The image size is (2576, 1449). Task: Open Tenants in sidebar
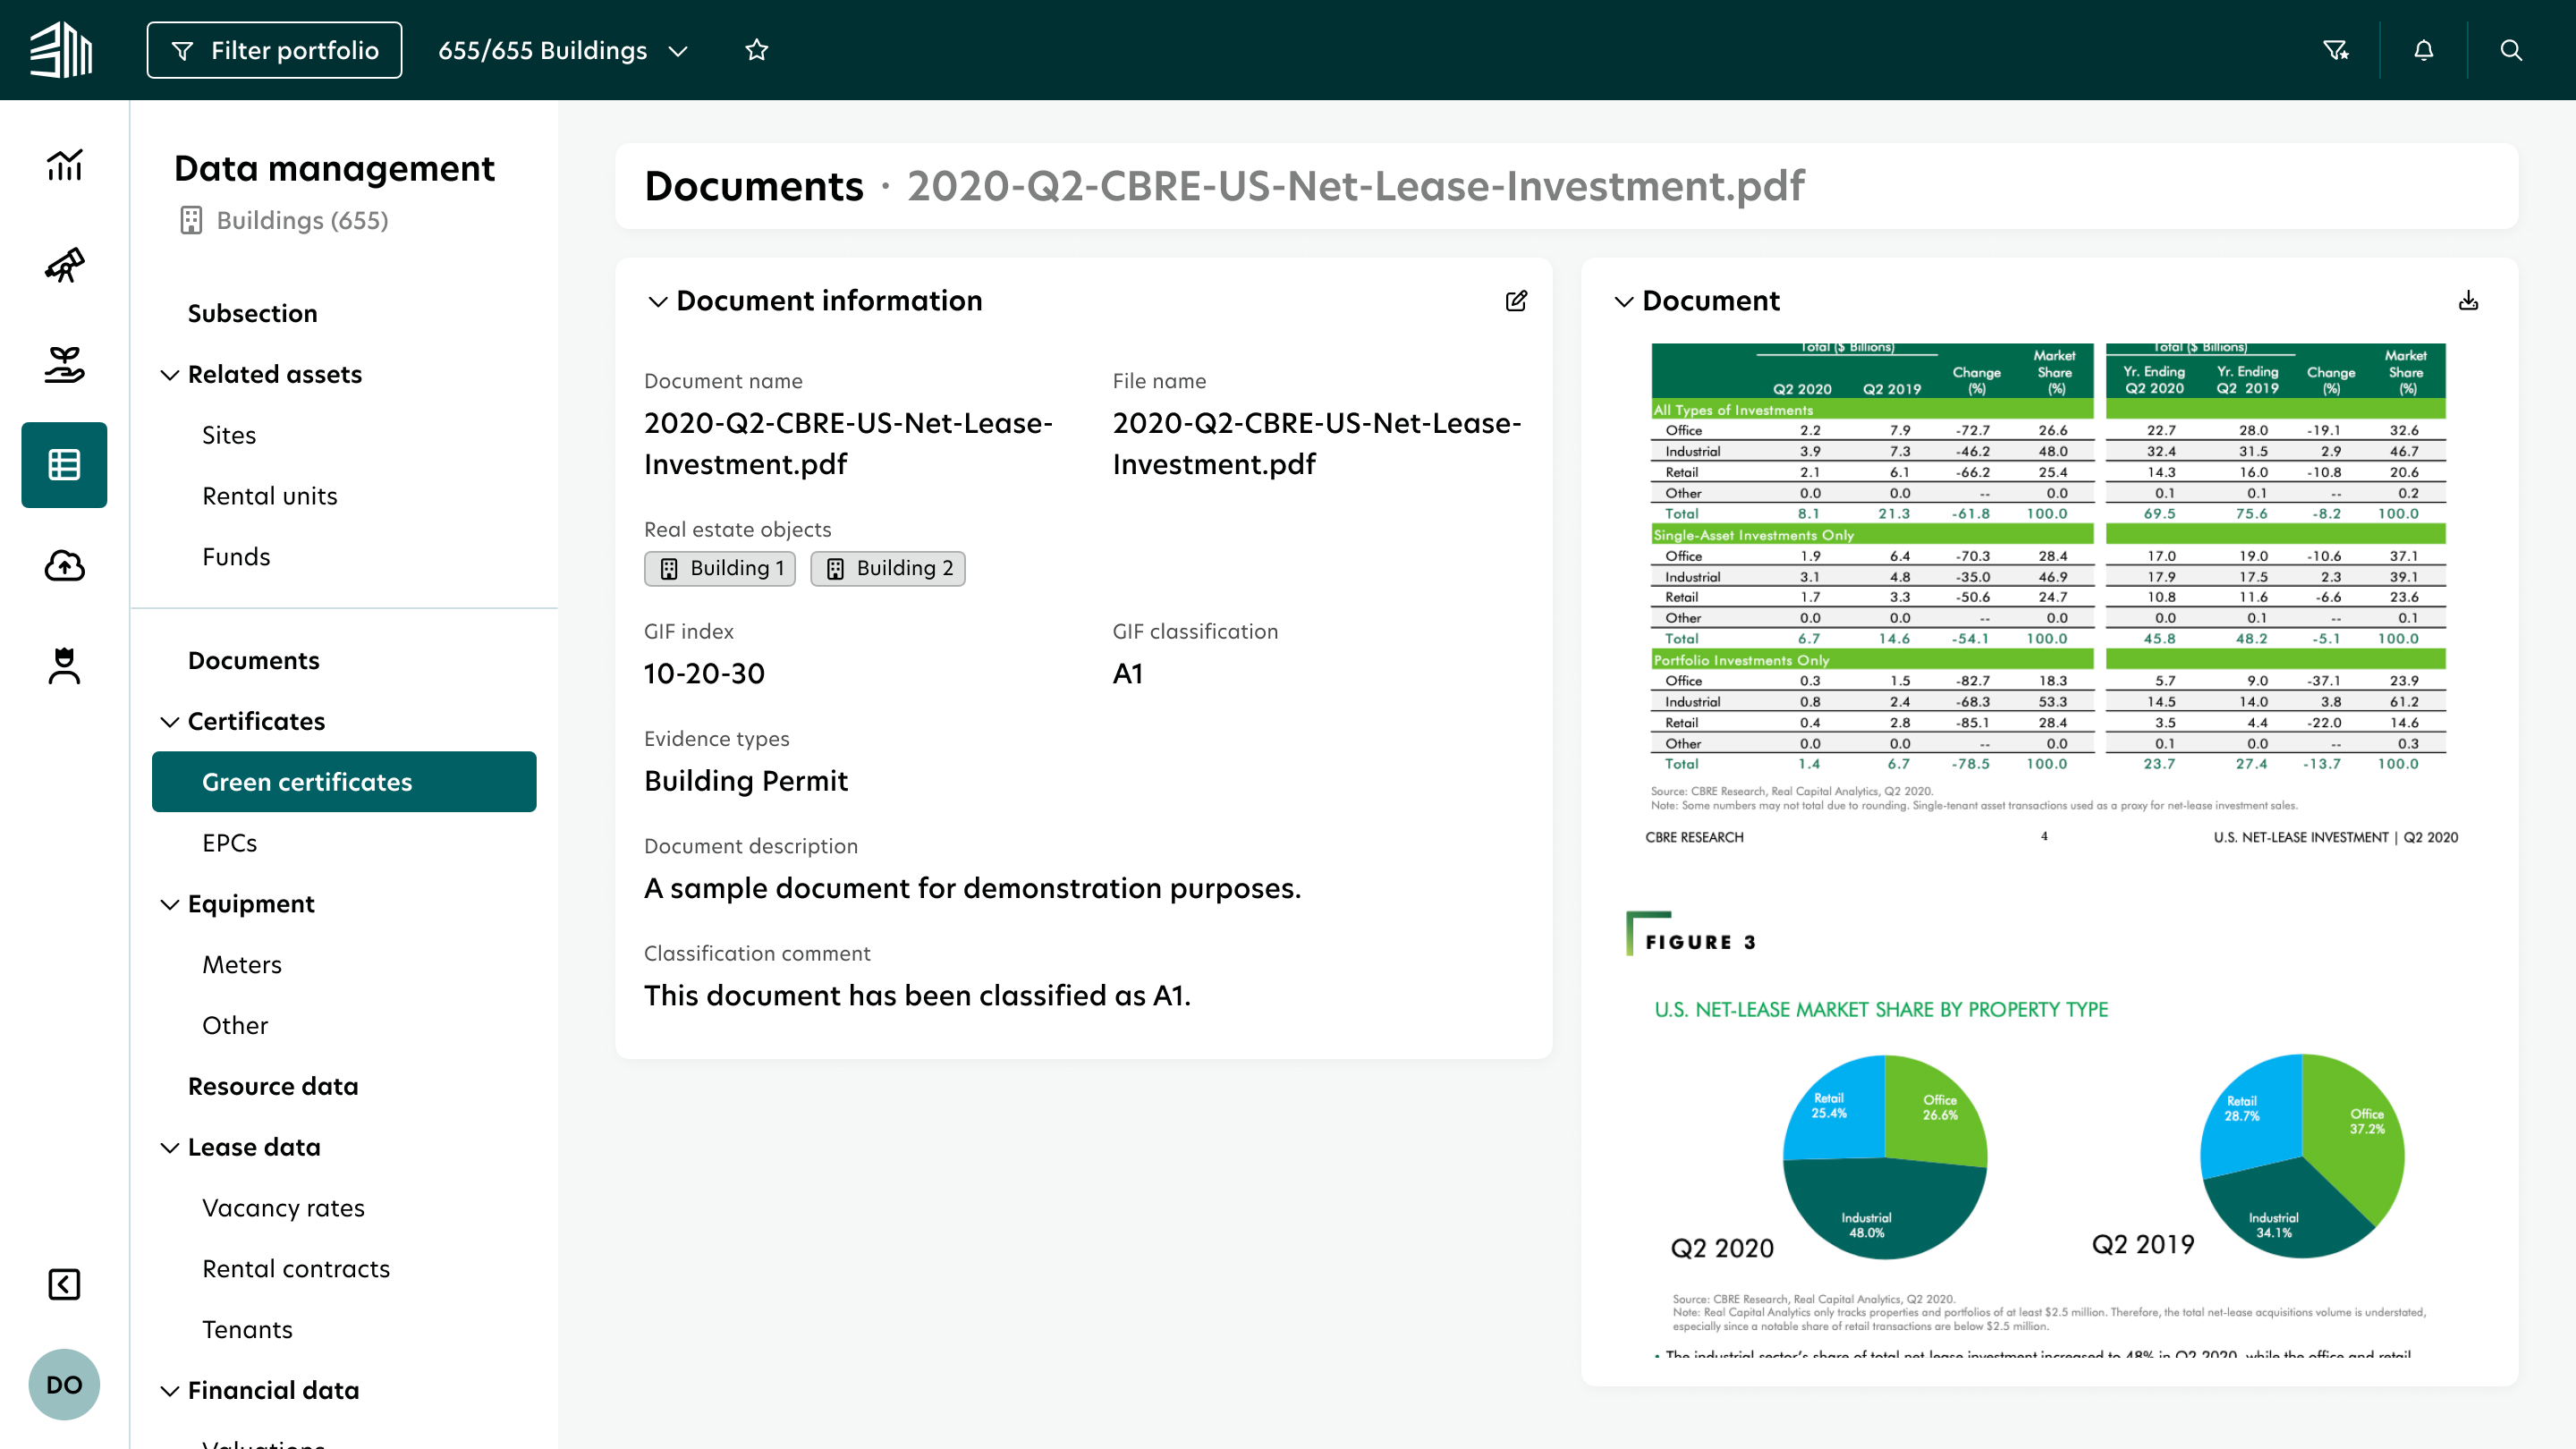(x=247, y=1330)
